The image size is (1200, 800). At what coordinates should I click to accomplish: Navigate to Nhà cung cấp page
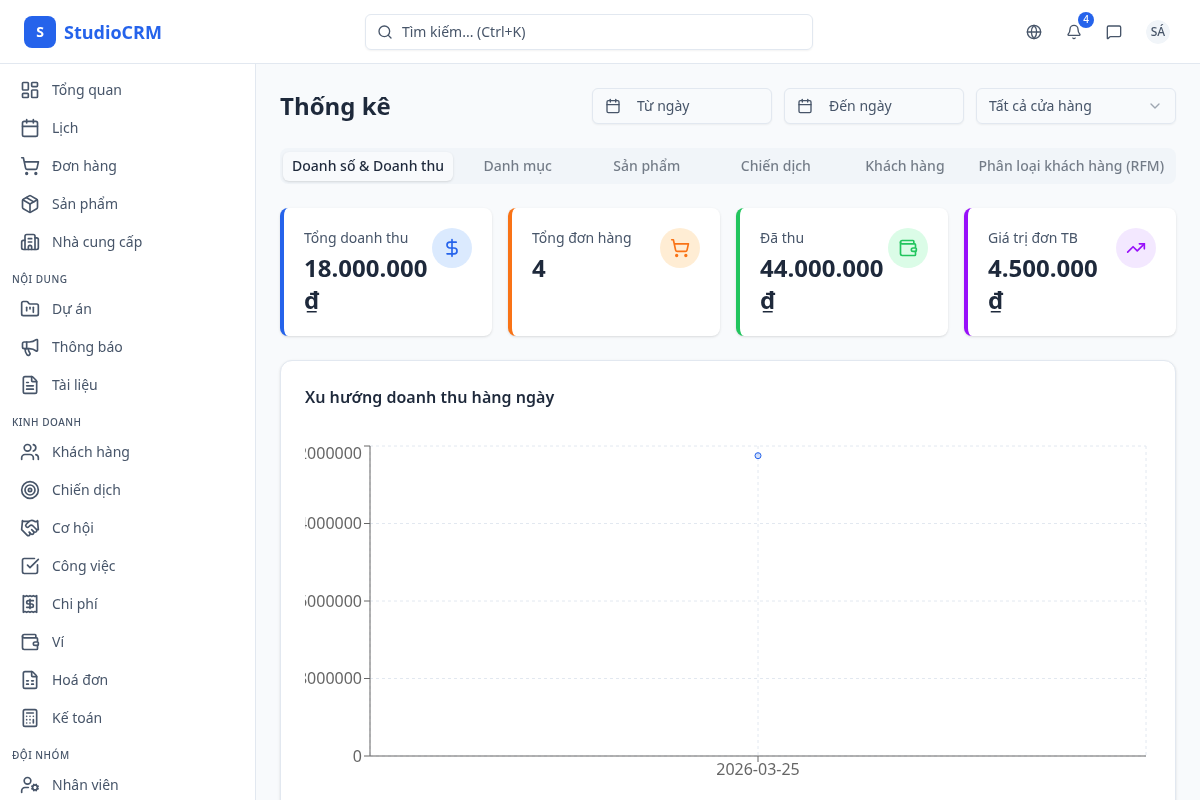[x=97, y=242]
